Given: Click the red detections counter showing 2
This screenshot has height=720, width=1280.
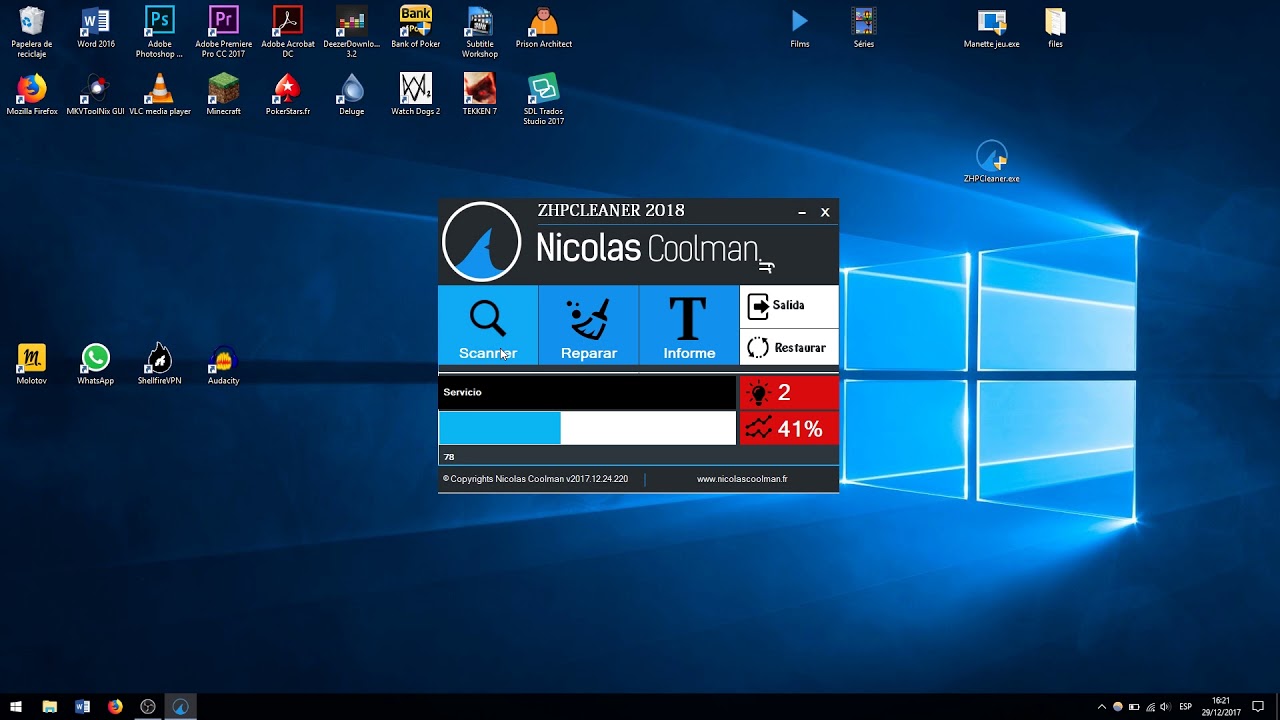Looking at the screenshot, I should tap(788, 393).
